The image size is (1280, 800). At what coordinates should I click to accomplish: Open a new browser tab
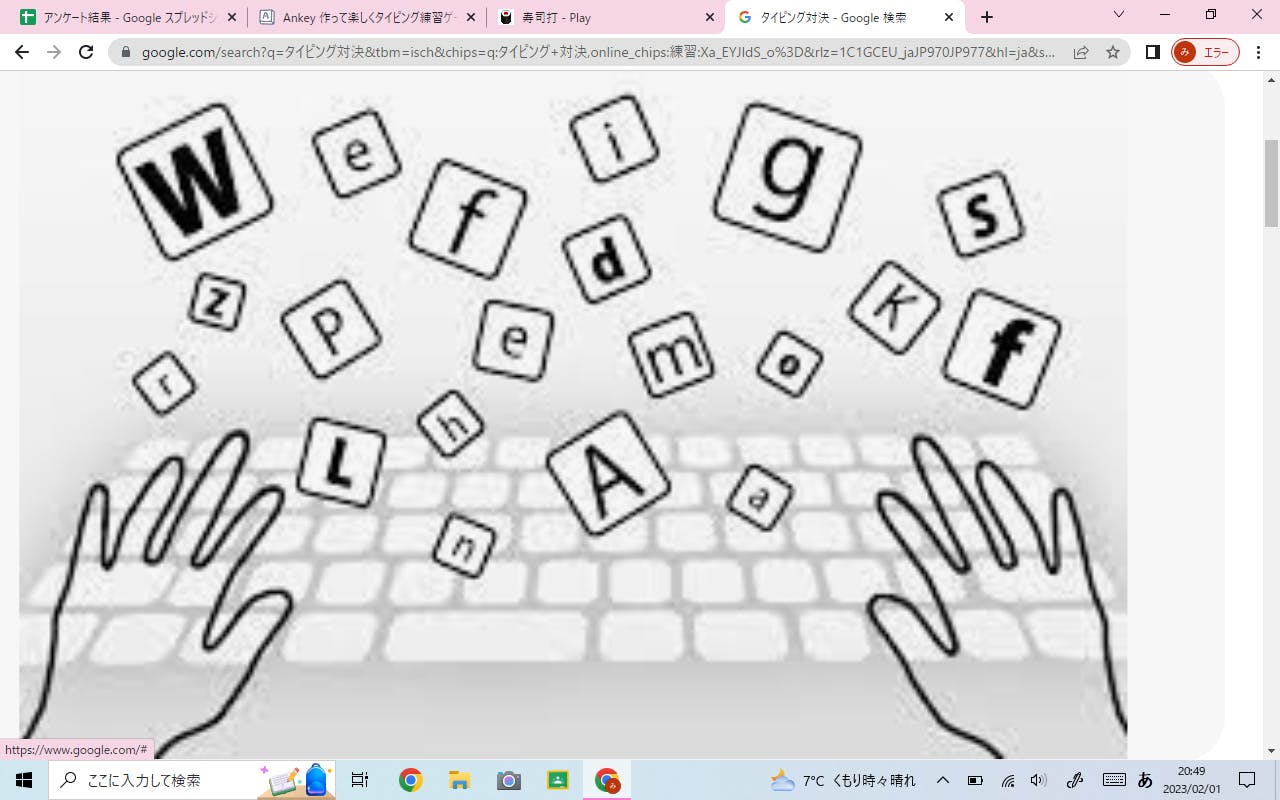(x=987, y=17)
